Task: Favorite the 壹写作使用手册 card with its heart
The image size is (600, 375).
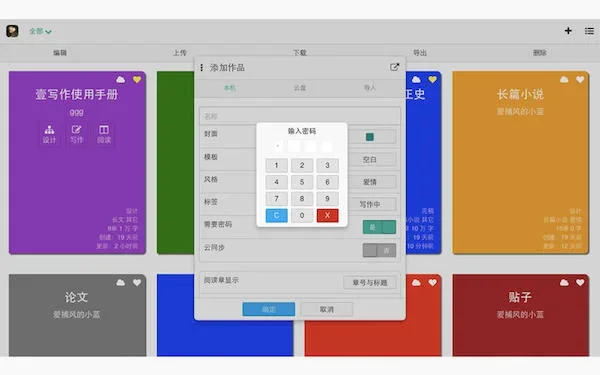Action: 137,80
